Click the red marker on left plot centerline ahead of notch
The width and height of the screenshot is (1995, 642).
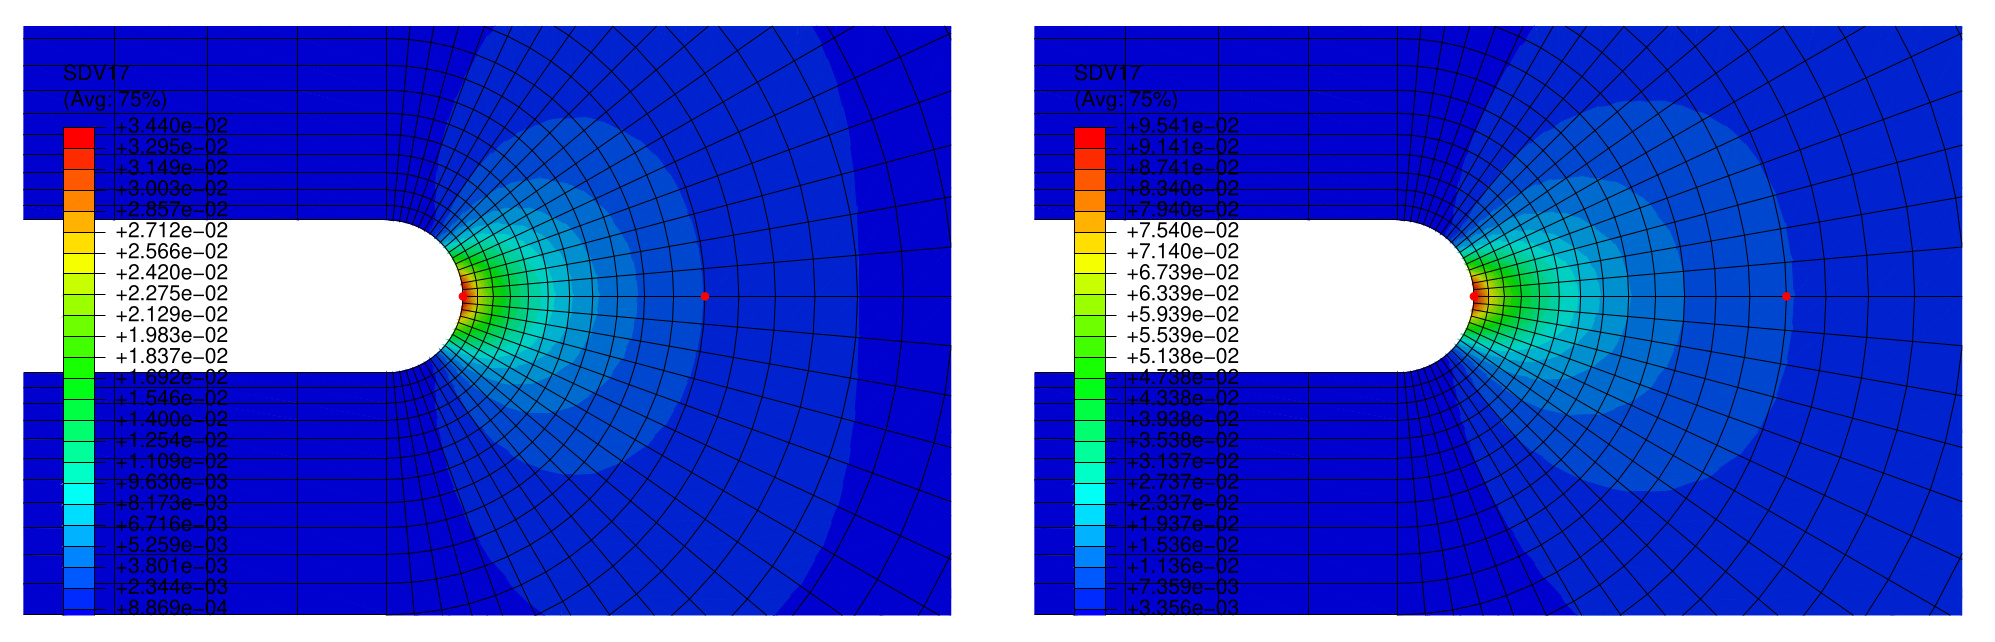pos(705,296)
